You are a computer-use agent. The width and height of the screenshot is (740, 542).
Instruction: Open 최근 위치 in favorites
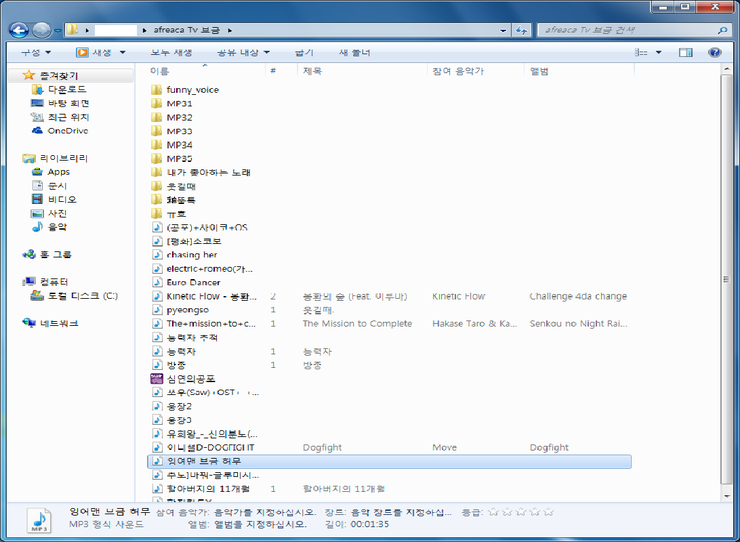coord(60,117)
